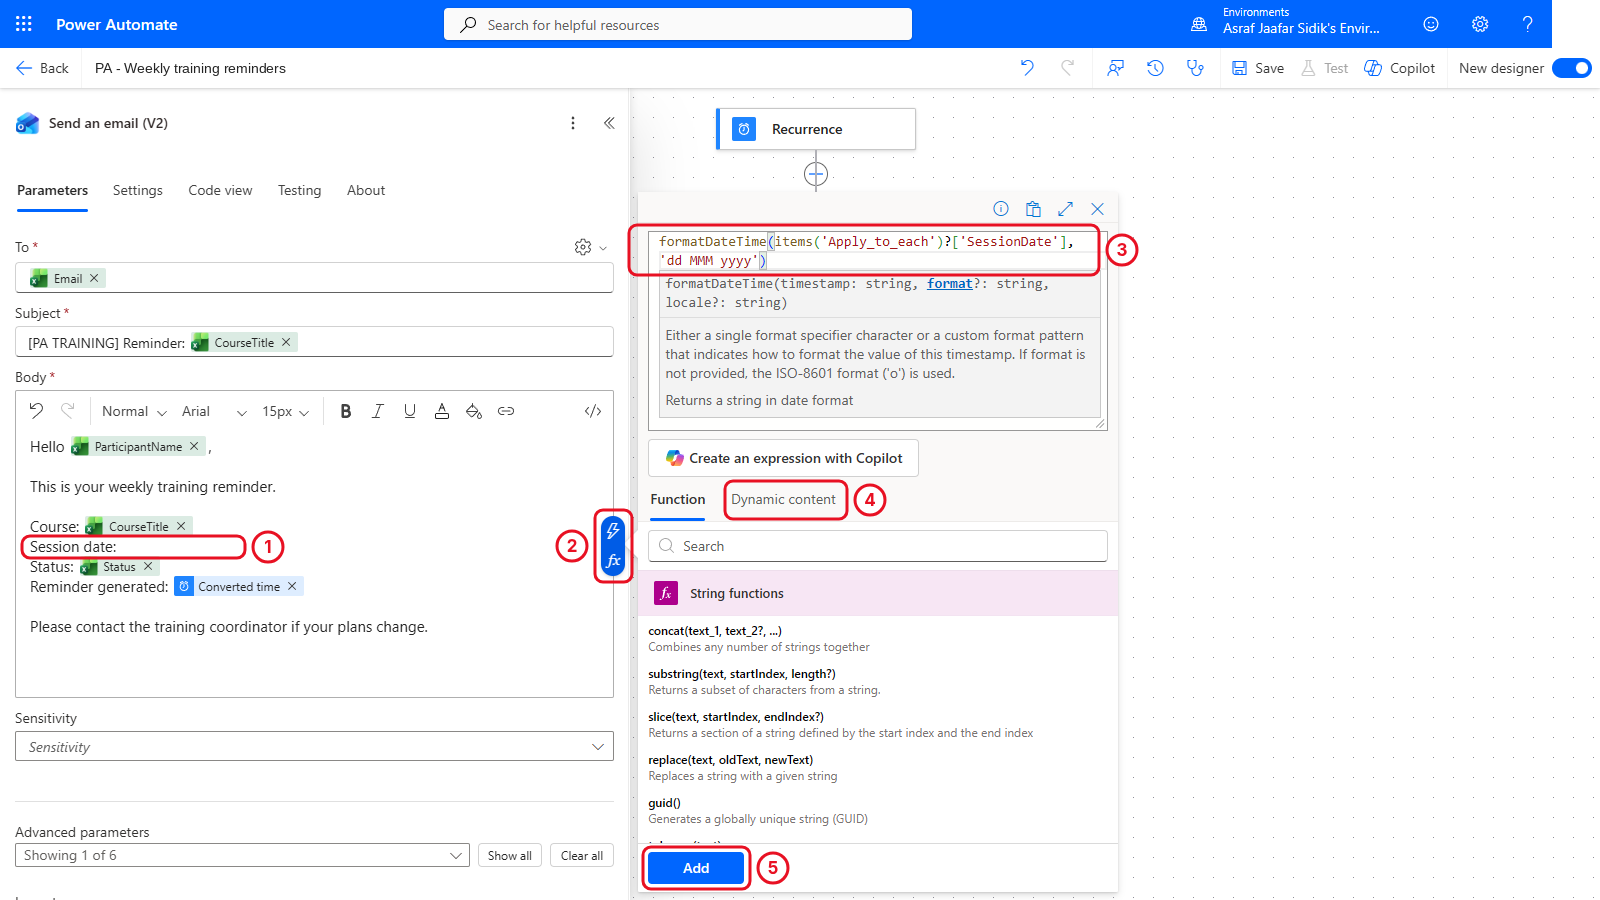The height and width of the screenshot is (900, 1600).
Task: Open the Advanced parameters Showing 1 of 6 dropdown
Action: pyautogui.click(x=242, y=855)
